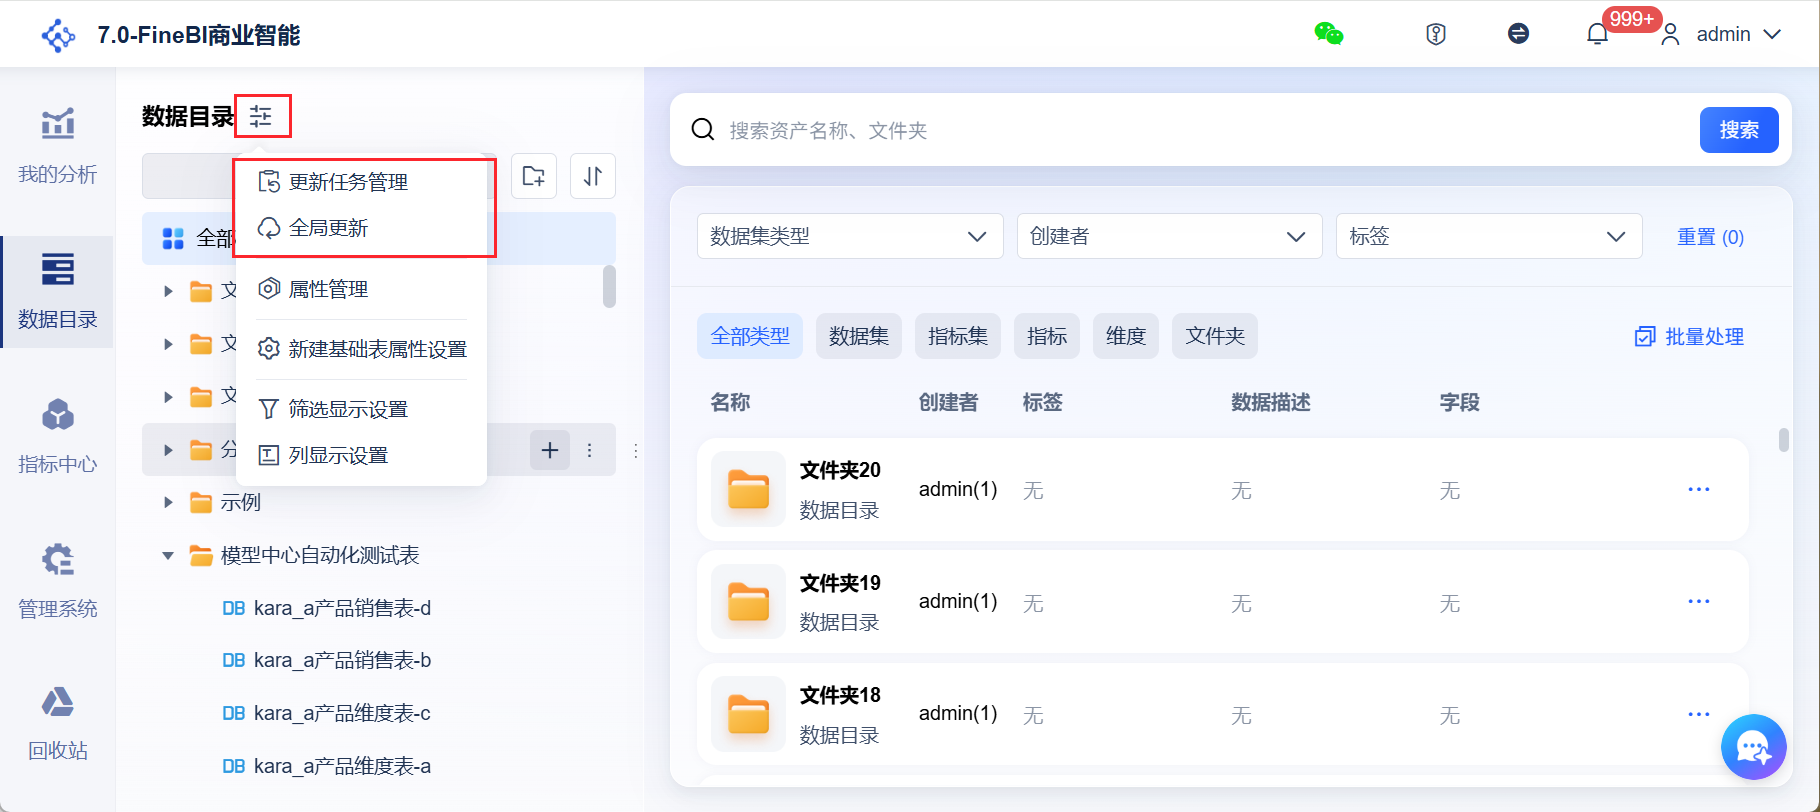1820x812 pixels.
Task: Open more options for 文件夹19
Action: [1699, 601]
